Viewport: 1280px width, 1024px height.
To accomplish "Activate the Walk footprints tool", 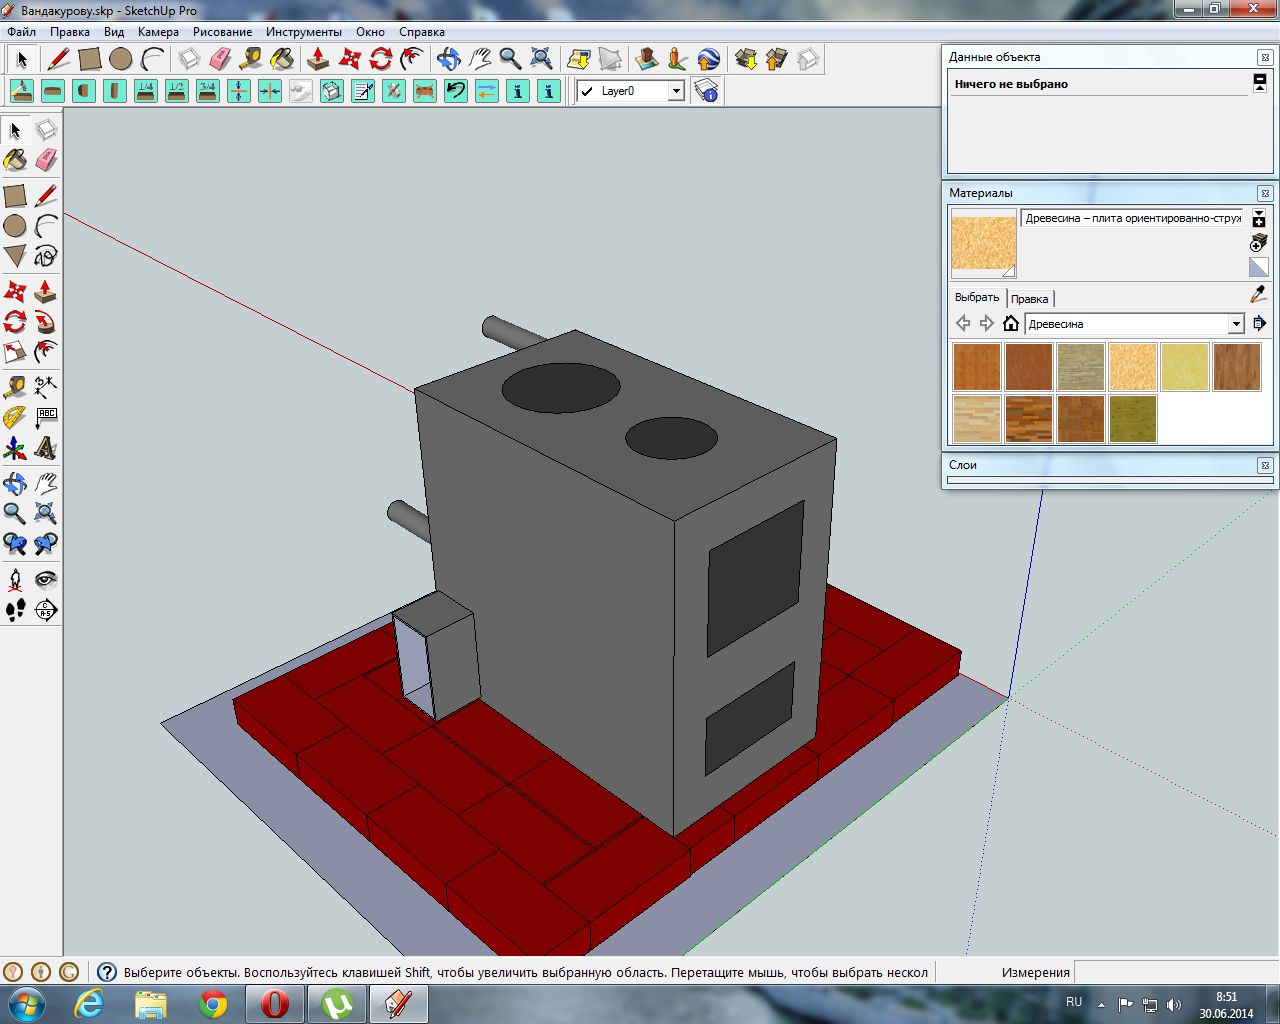I will (x=14, y=610).
